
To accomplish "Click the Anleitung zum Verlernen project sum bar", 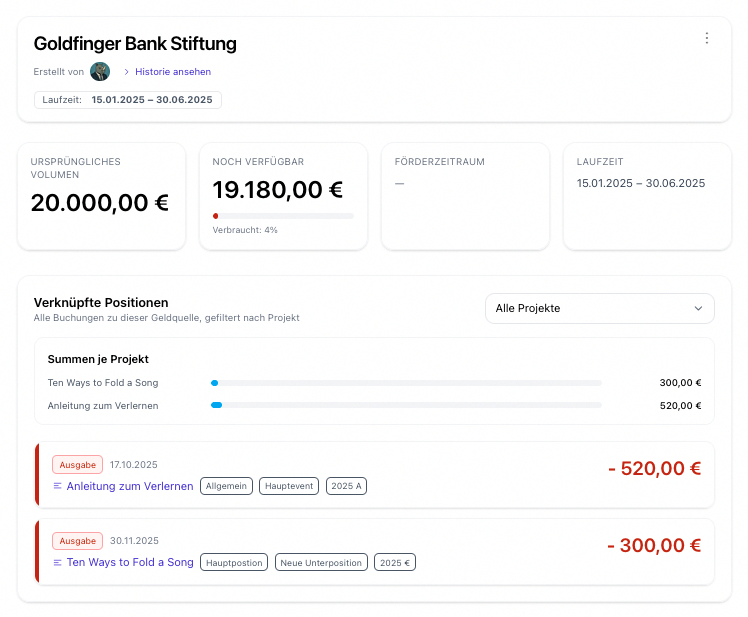I will [406, 405].
